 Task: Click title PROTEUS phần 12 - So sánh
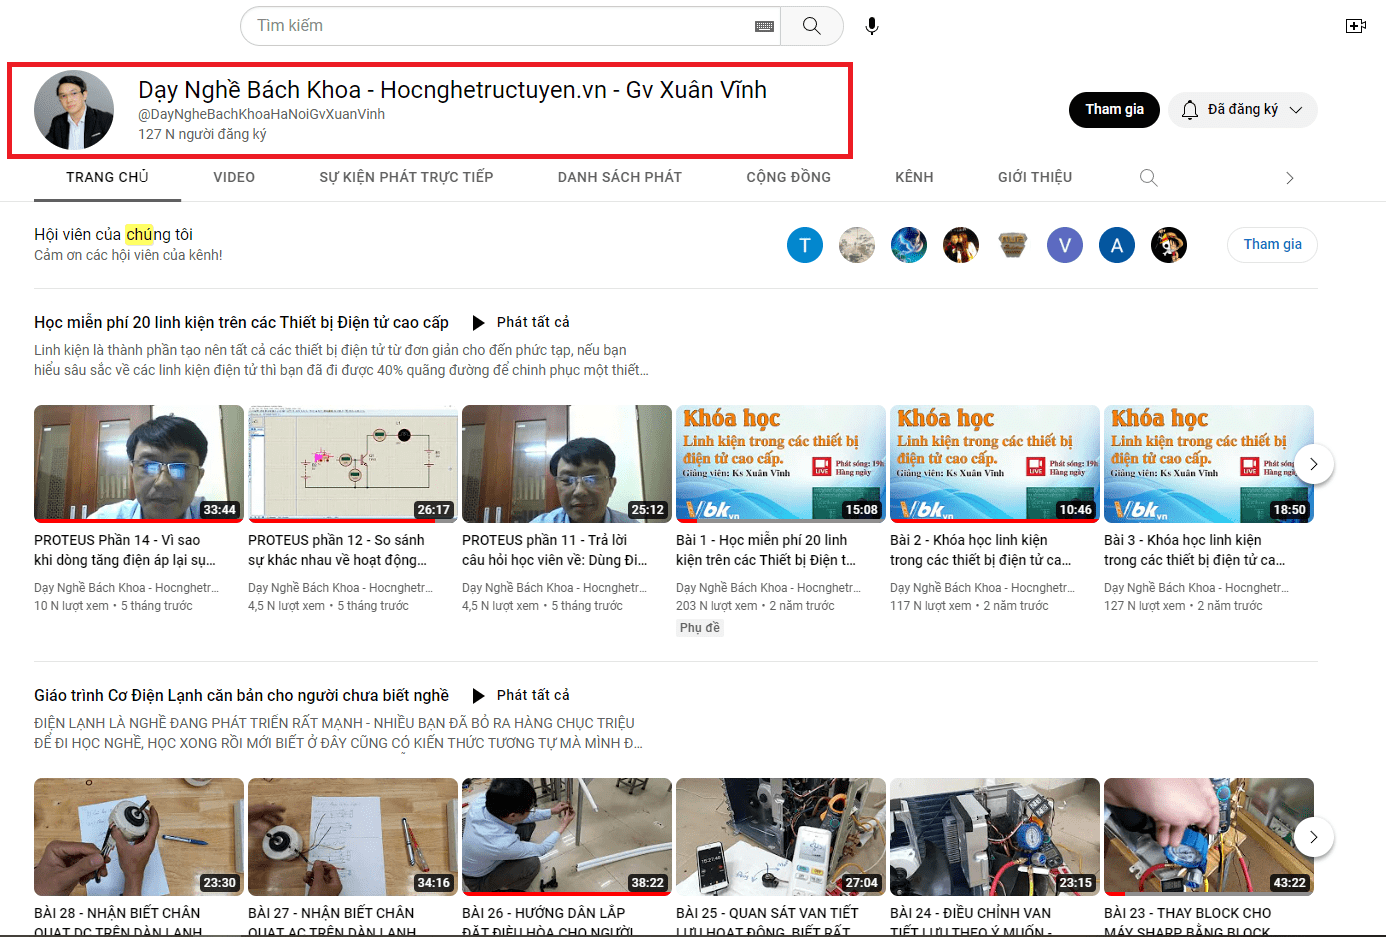338,550
